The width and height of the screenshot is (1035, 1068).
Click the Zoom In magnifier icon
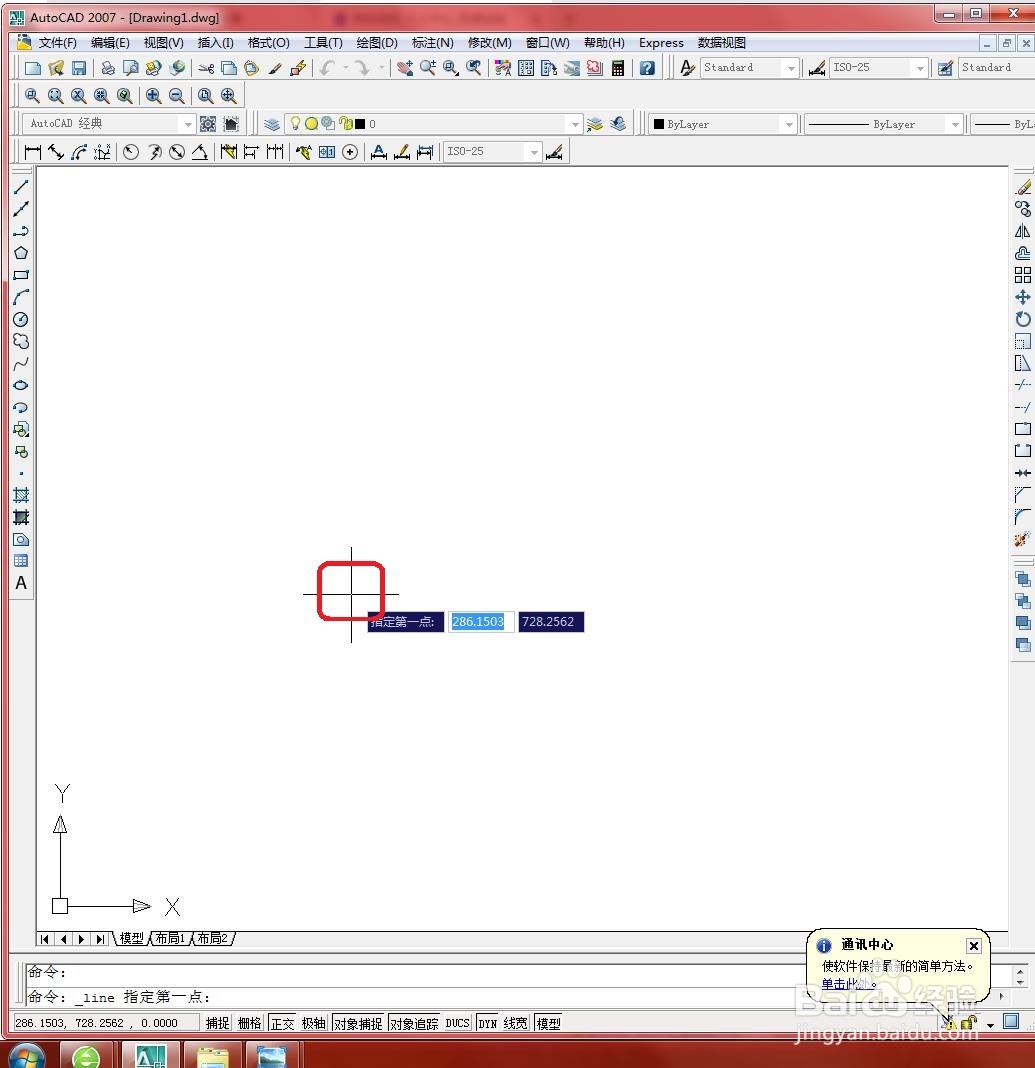click(x=153, y=96)
